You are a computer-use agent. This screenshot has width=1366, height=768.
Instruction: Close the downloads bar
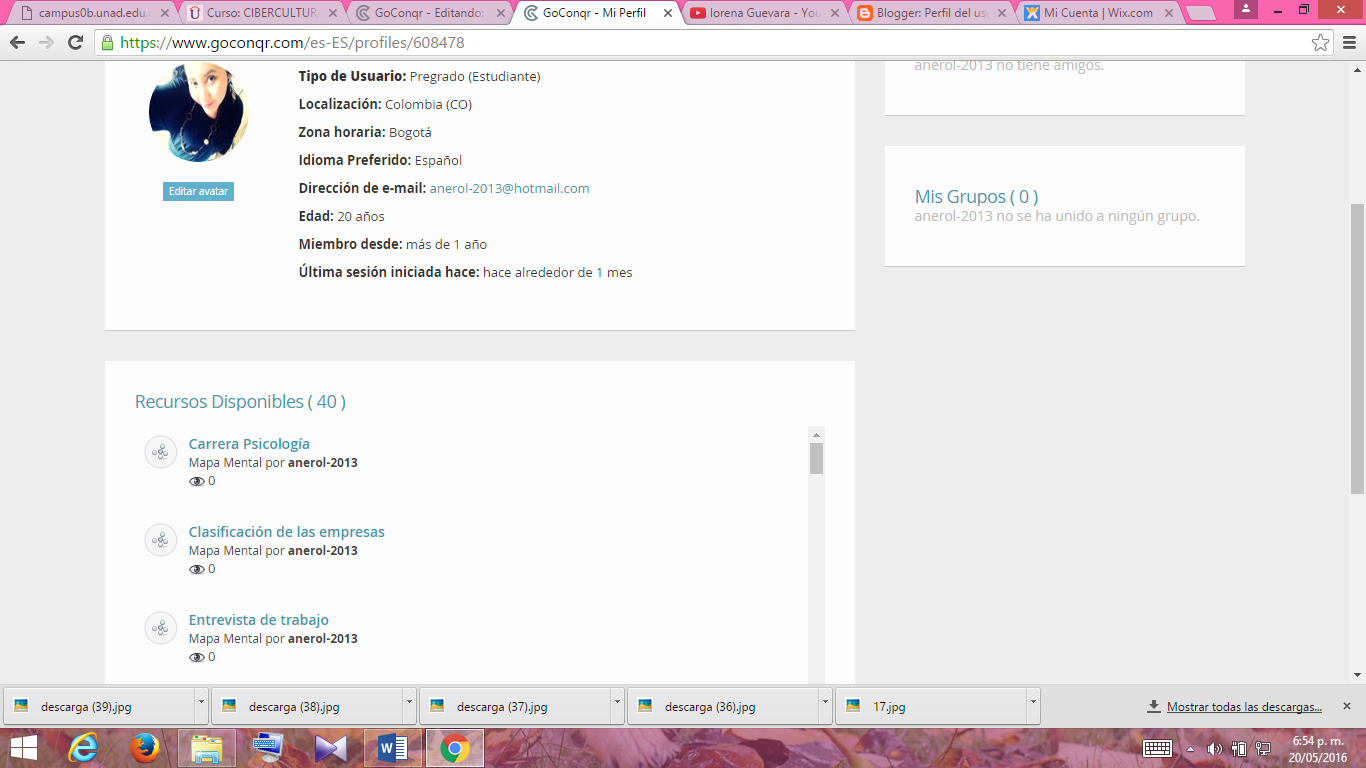1346,706
